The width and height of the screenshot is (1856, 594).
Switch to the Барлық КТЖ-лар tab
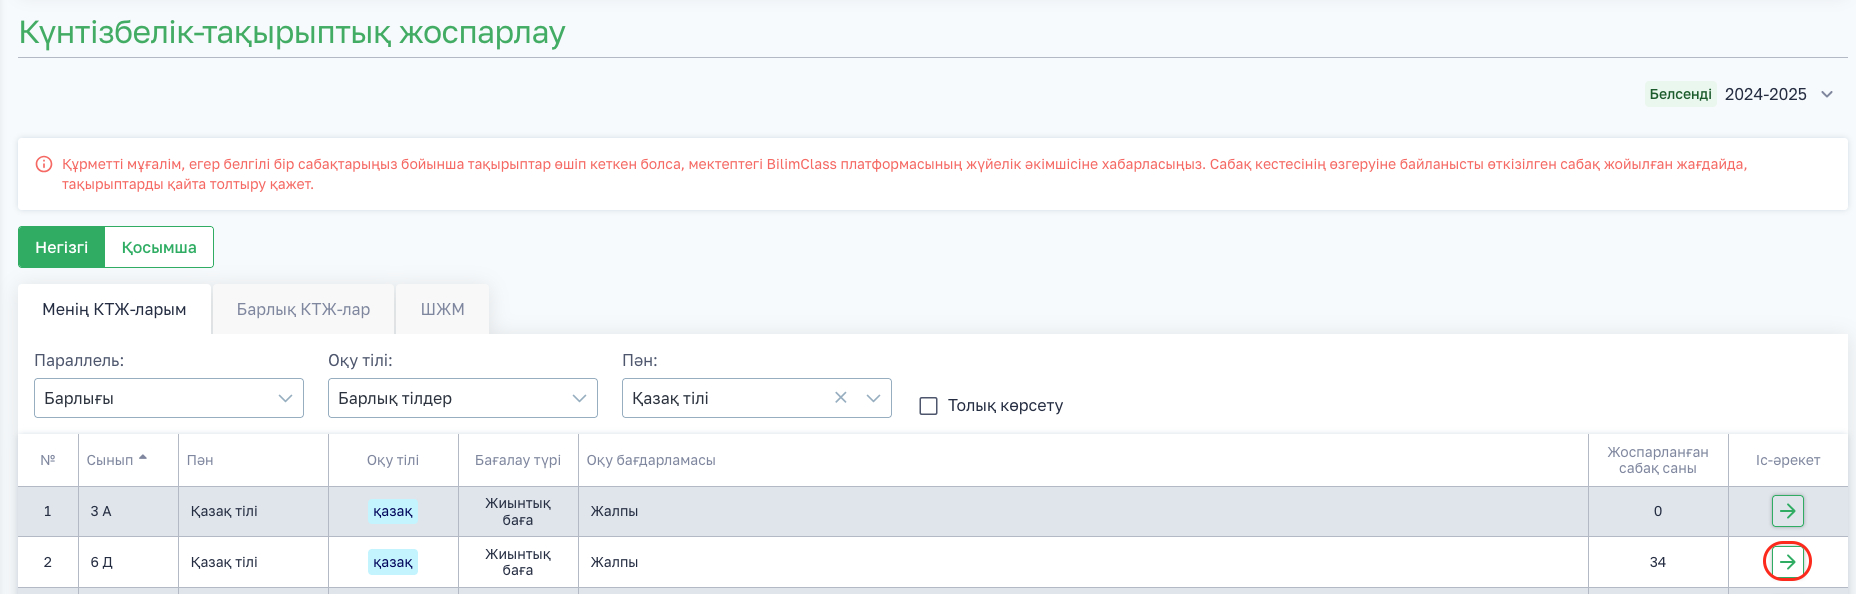click(x=303, y=309)
